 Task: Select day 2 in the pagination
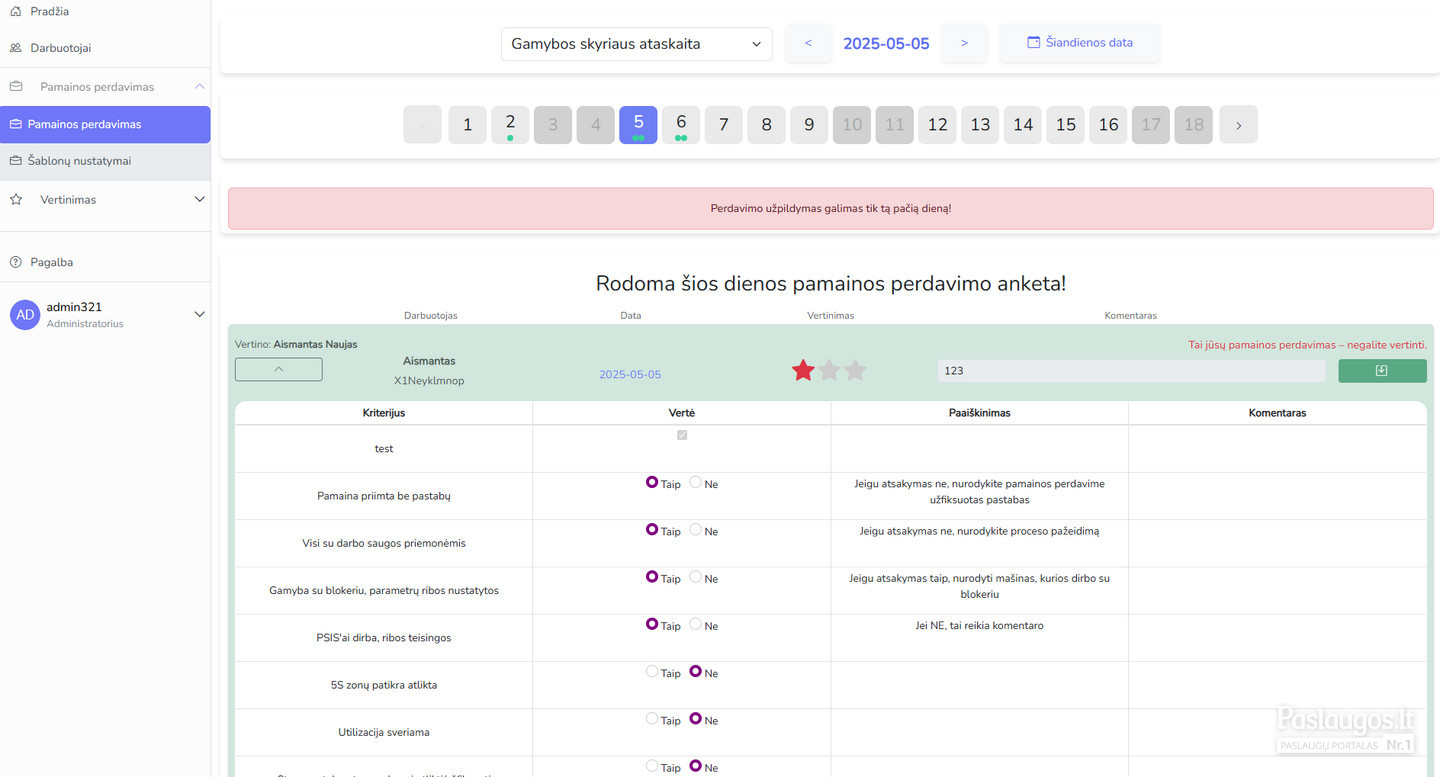510,125
